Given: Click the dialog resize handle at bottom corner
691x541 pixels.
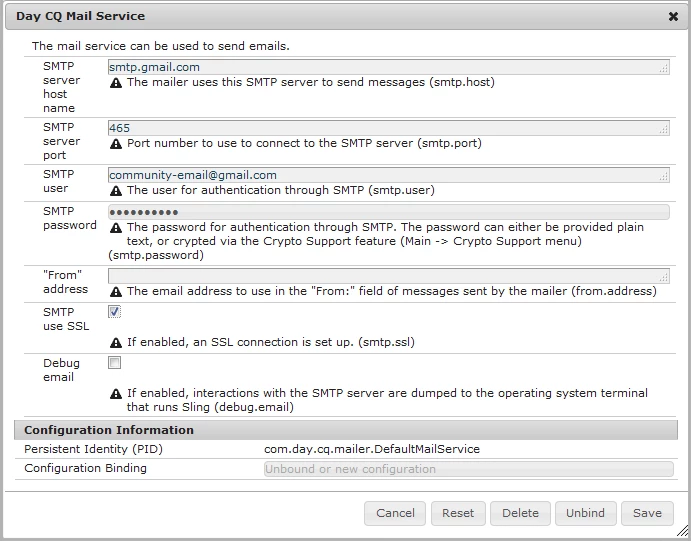Looking at the screenshot, I should [683, 532].
